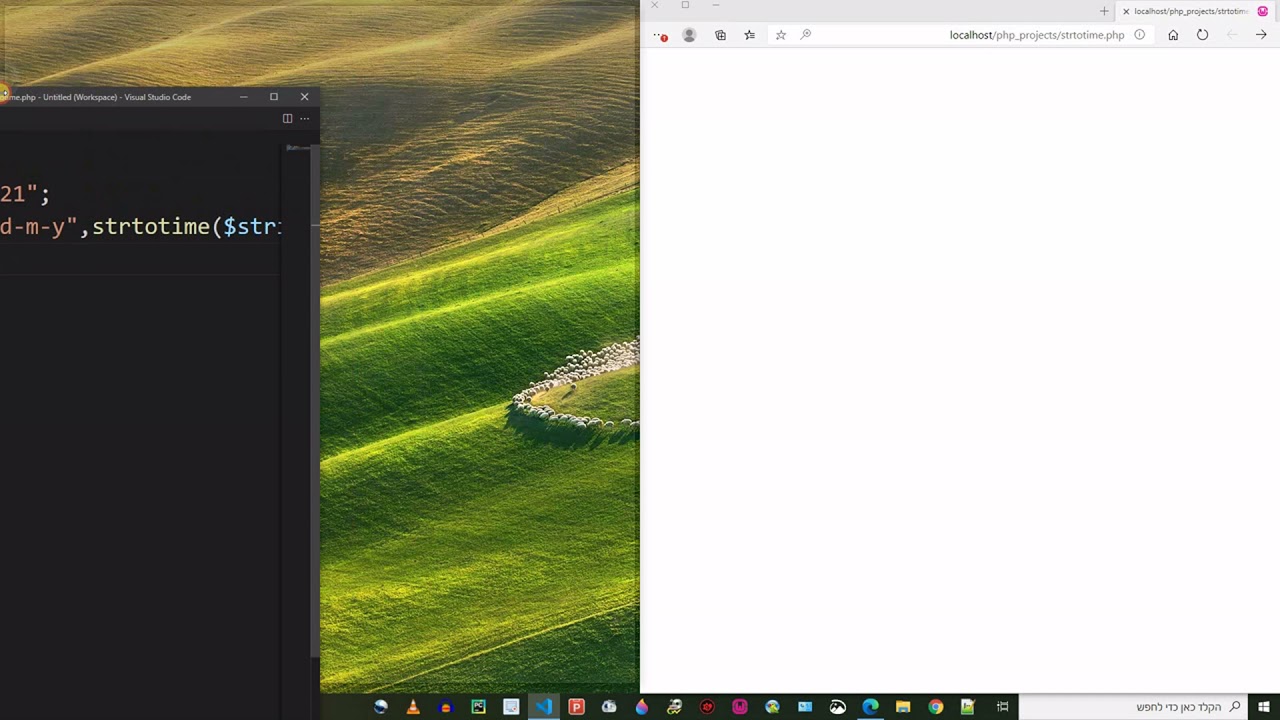
Task: View site information icon in address bar
Action: pos(1139,35)
